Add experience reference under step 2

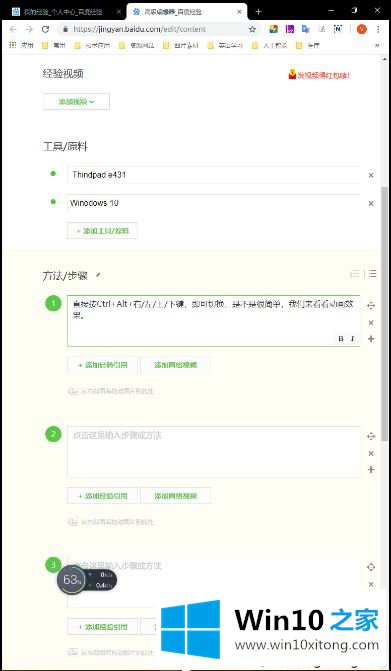[102, 496]
